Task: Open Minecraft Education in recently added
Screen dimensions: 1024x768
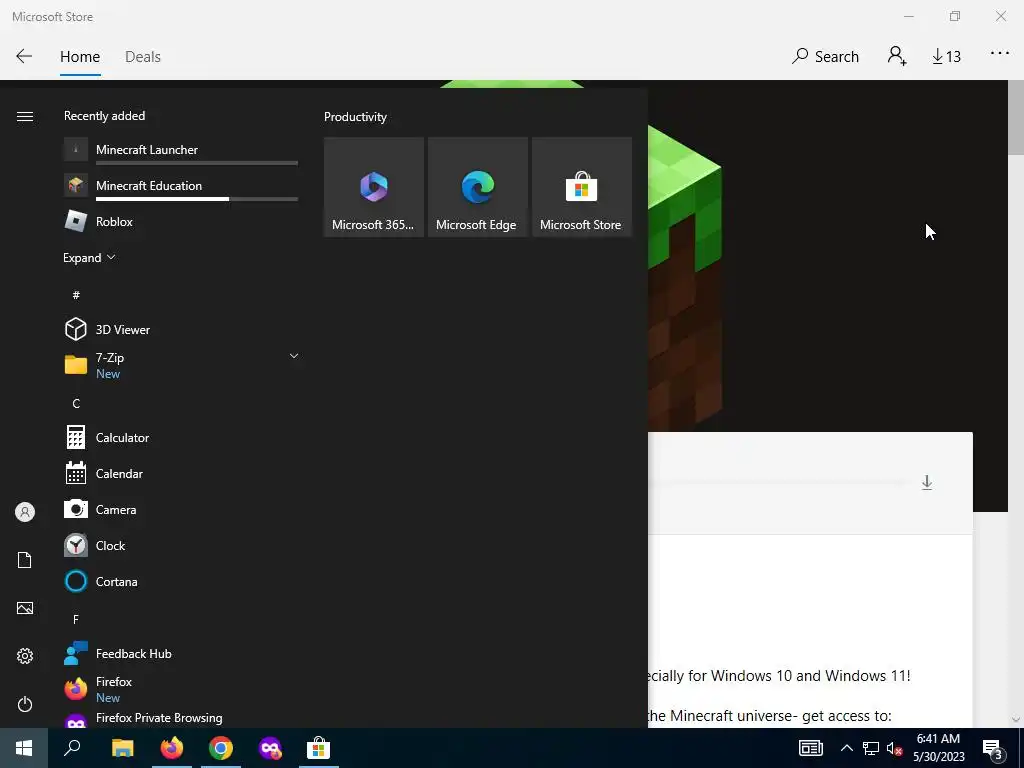Action: click(181, 186)
